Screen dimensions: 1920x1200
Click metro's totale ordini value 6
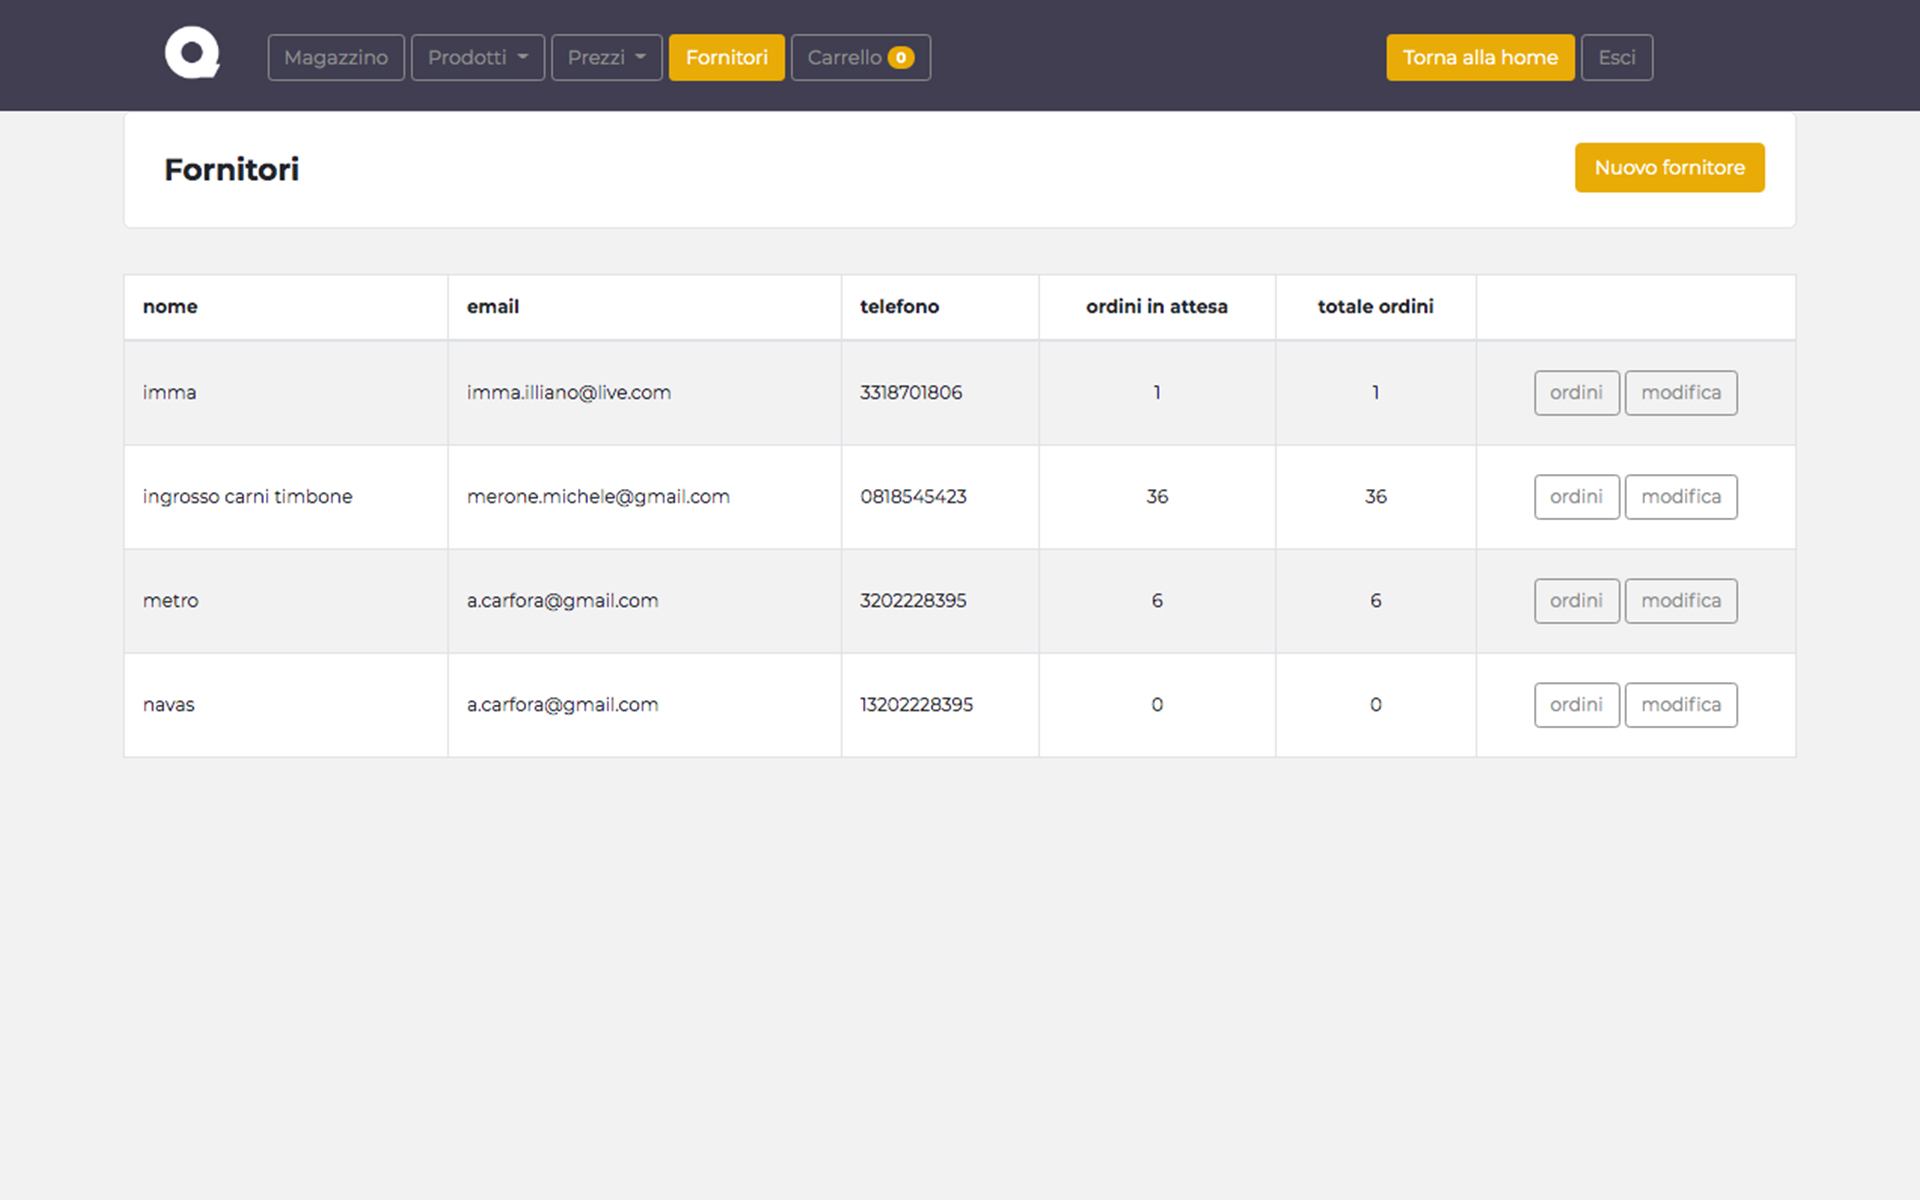1376,601
